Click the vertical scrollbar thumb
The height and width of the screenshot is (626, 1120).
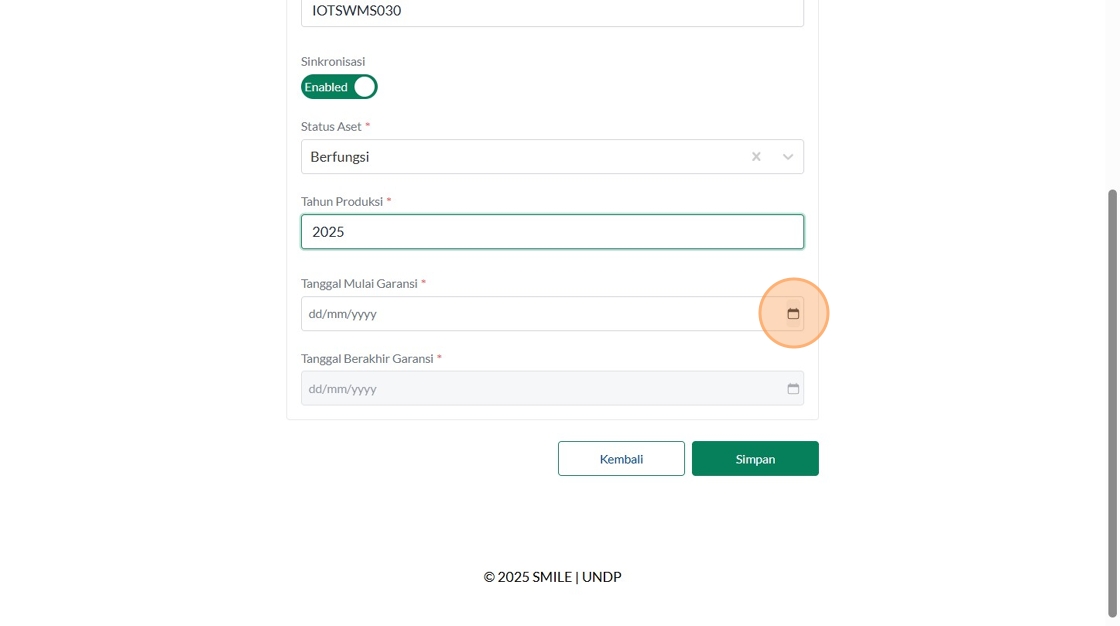[x=1112, y=404]
